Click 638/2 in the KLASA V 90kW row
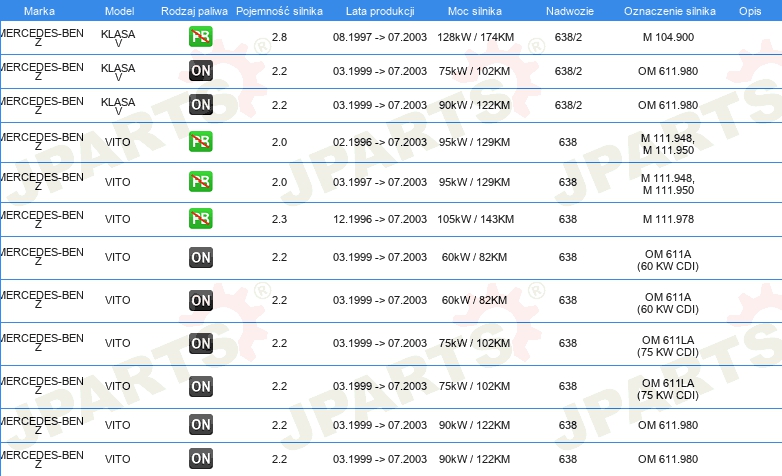This screenshot has height=476, width=782. click(568, 105)
